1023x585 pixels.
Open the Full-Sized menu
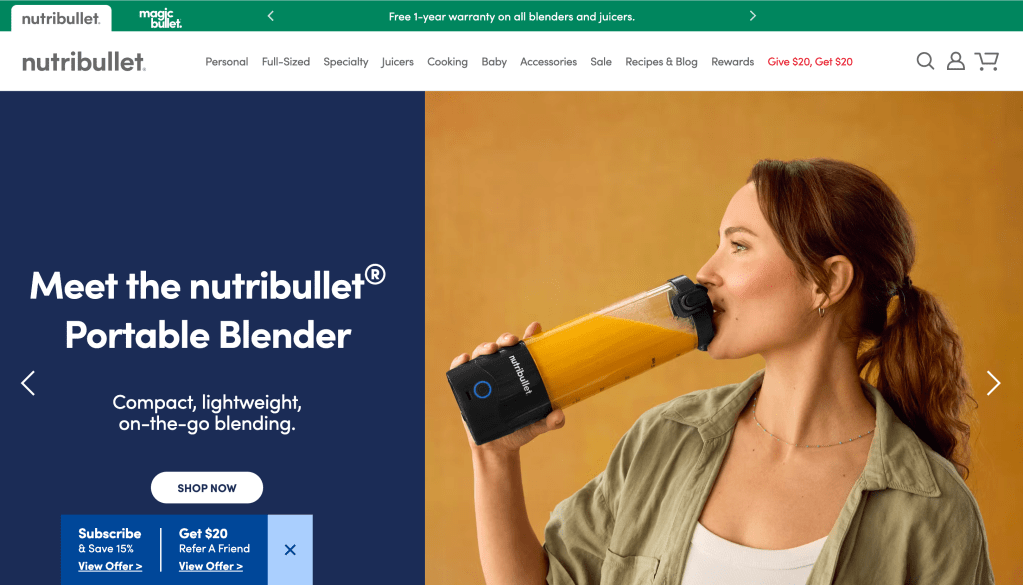[x=286, y=62]
